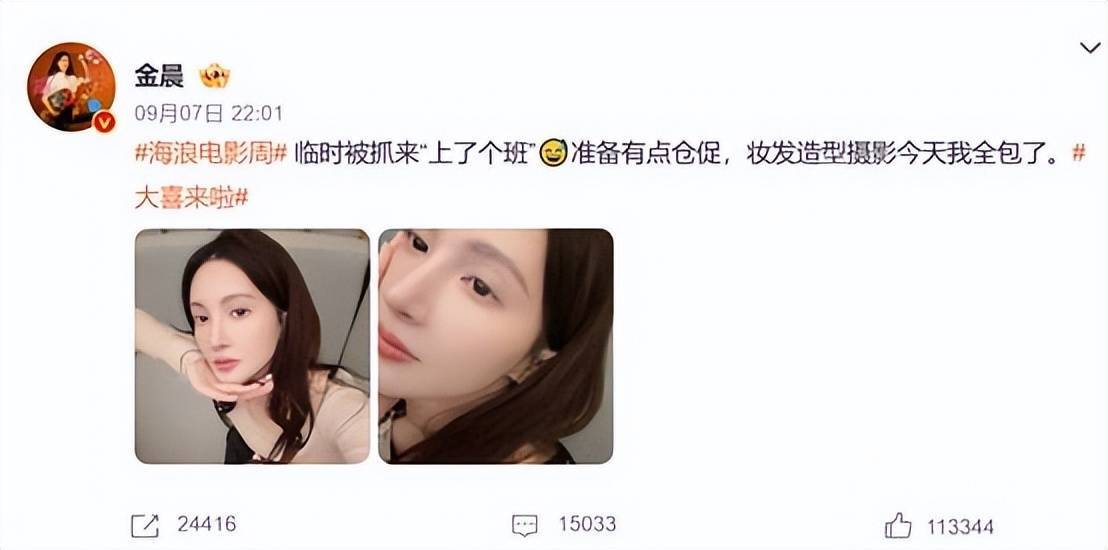Screen dimensions: 1108x550
Task: Open the 金晨 username profile link
Action: pos(159,76)
